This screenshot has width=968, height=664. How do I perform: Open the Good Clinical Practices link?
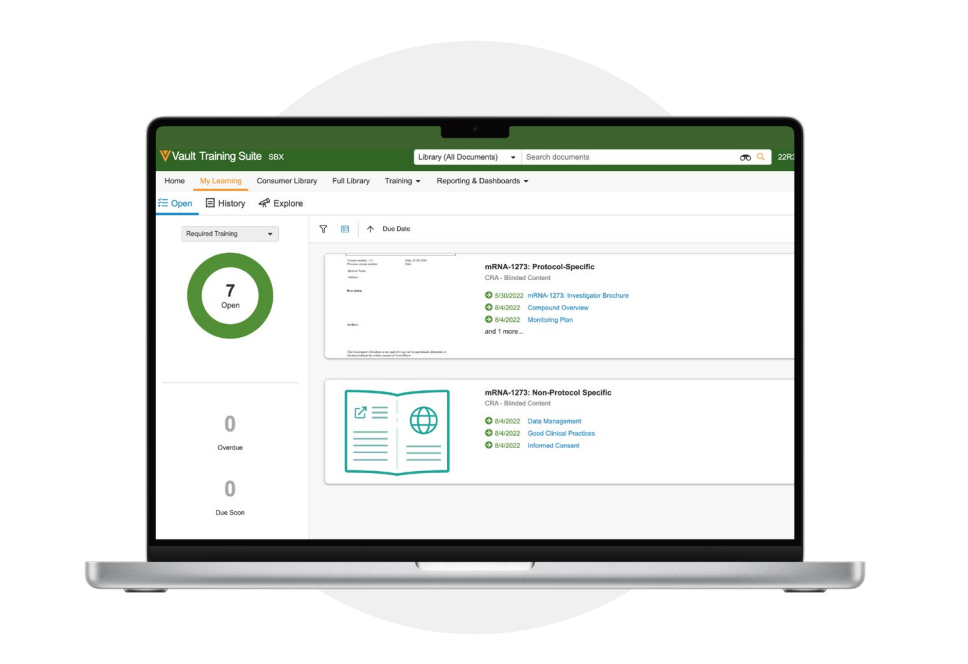[561, 434]
